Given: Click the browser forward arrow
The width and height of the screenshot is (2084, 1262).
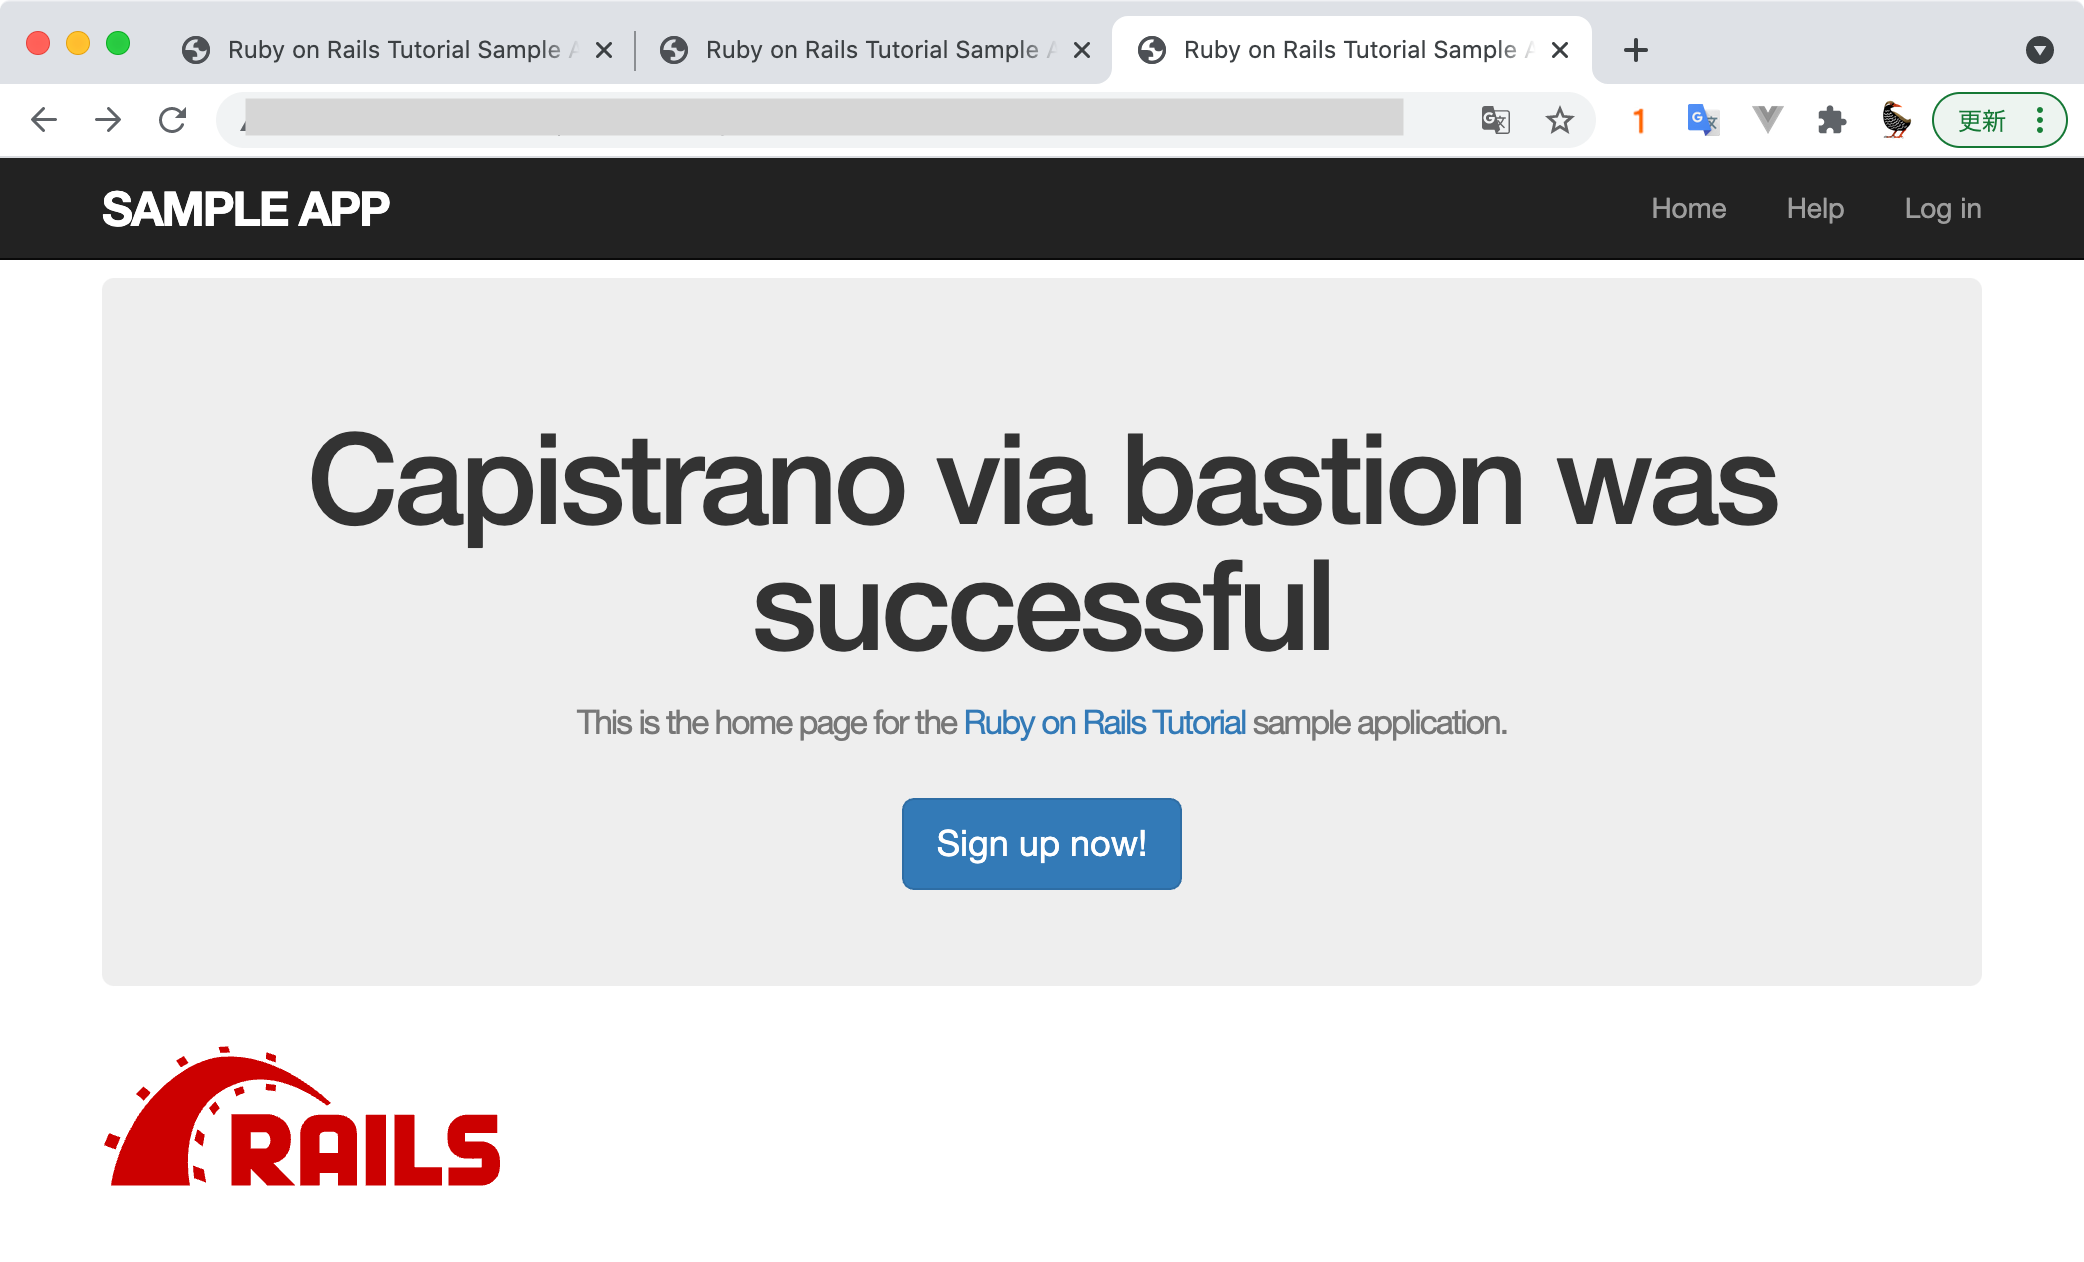Looking at the screenshot, I should (108, 120).
